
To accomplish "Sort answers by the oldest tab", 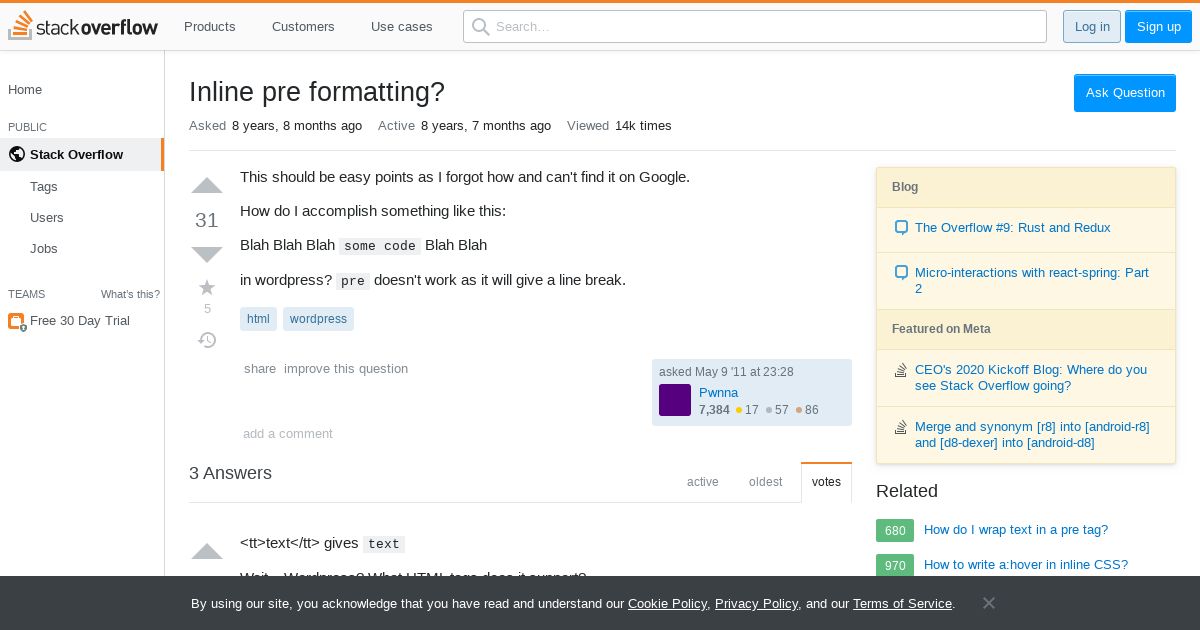I will pos(765,482).
